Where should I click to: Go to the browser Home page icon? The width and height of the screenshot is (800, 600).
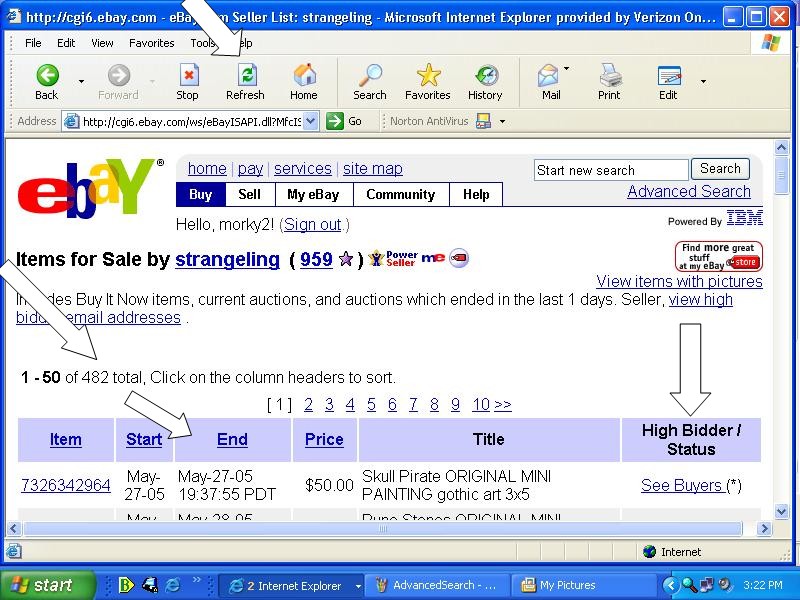pos(304,82)
